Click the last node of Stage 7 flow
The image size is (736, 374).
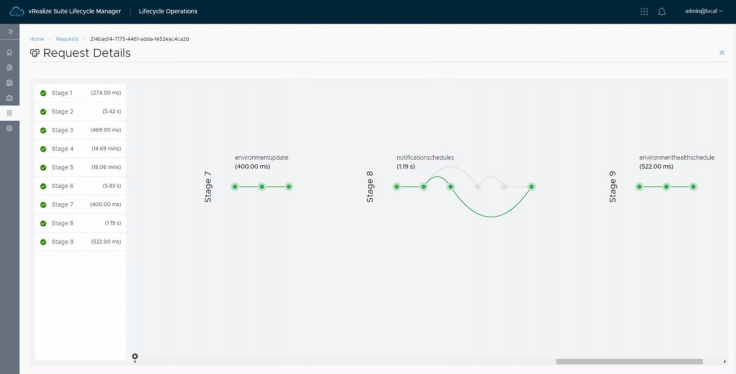(289, 187)
